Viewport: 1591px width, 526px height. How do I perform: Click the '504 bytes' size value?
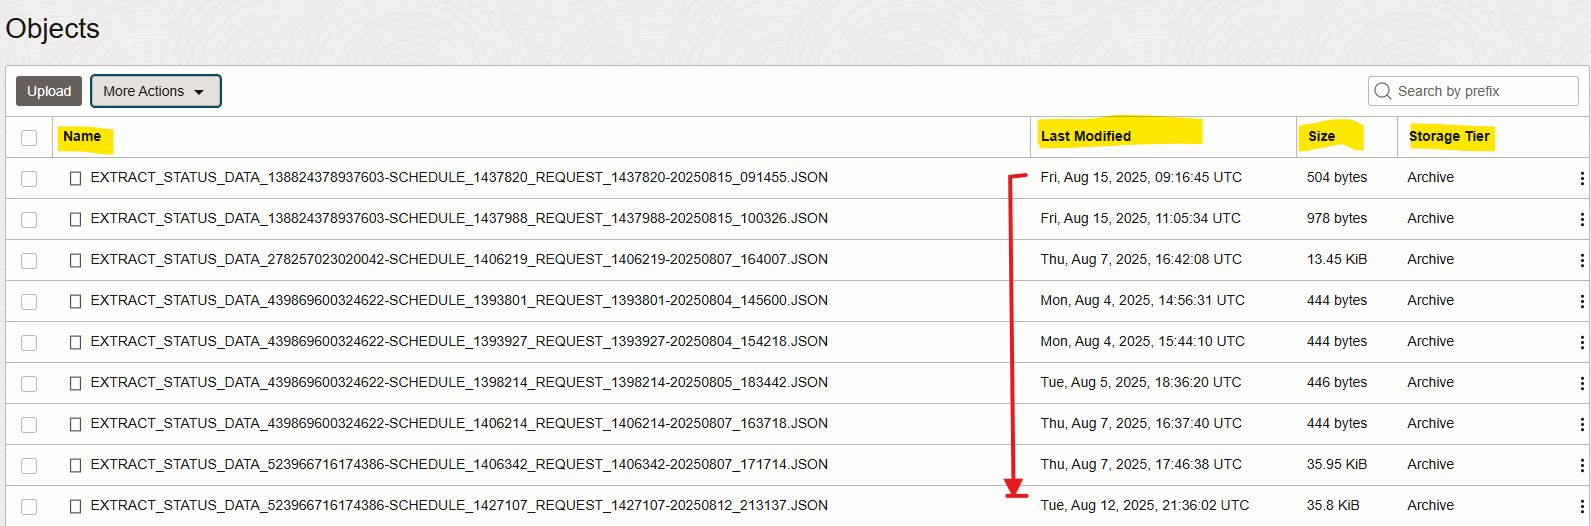point(1337,177)
